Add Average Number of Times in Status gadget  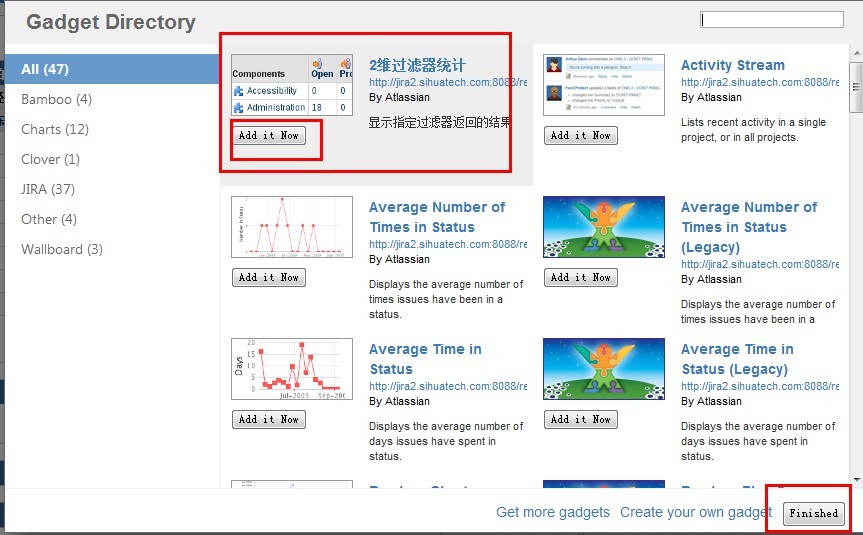pyautogui.click(x=269, y=277)
